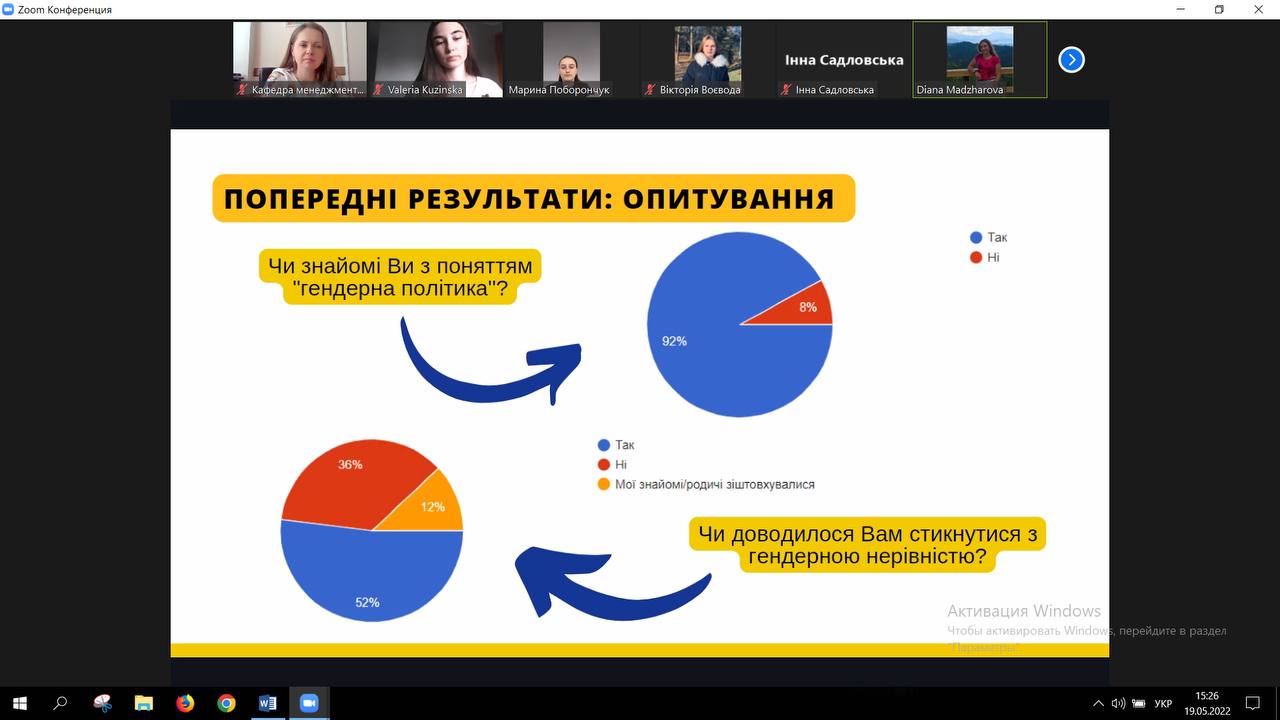Open File Explorer from the taskbar
Screen dimensions: 1280x720
(144, 703)
